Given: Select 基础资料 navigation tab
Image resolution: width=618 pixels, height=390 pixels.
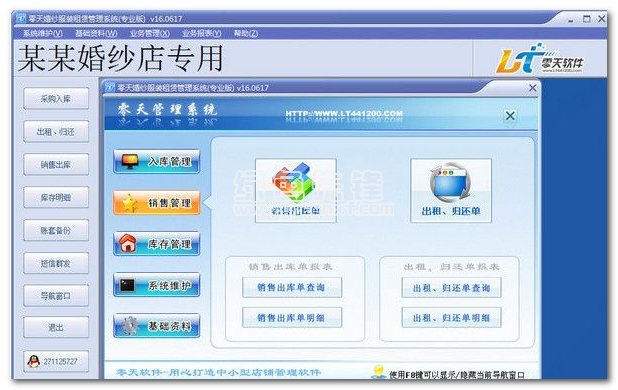Looking at the screenshot, I should (x=156, y=326).
